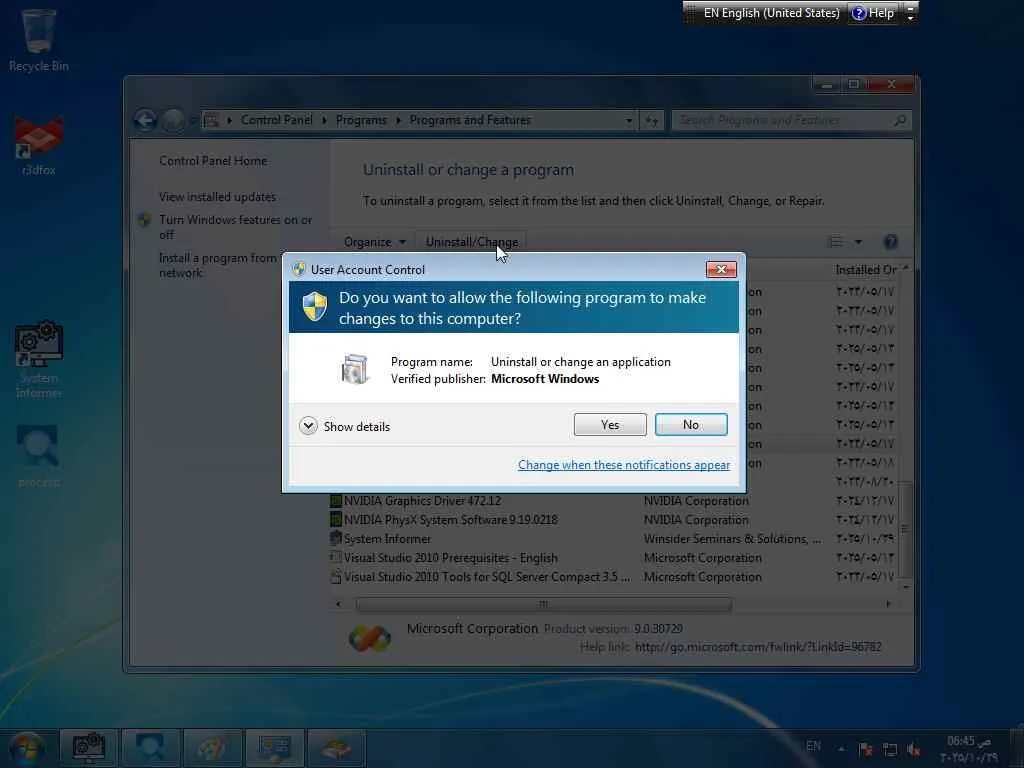
Task: Click Winsider Seminars & Solutions publisher cell
Action: tap(732, 539)
